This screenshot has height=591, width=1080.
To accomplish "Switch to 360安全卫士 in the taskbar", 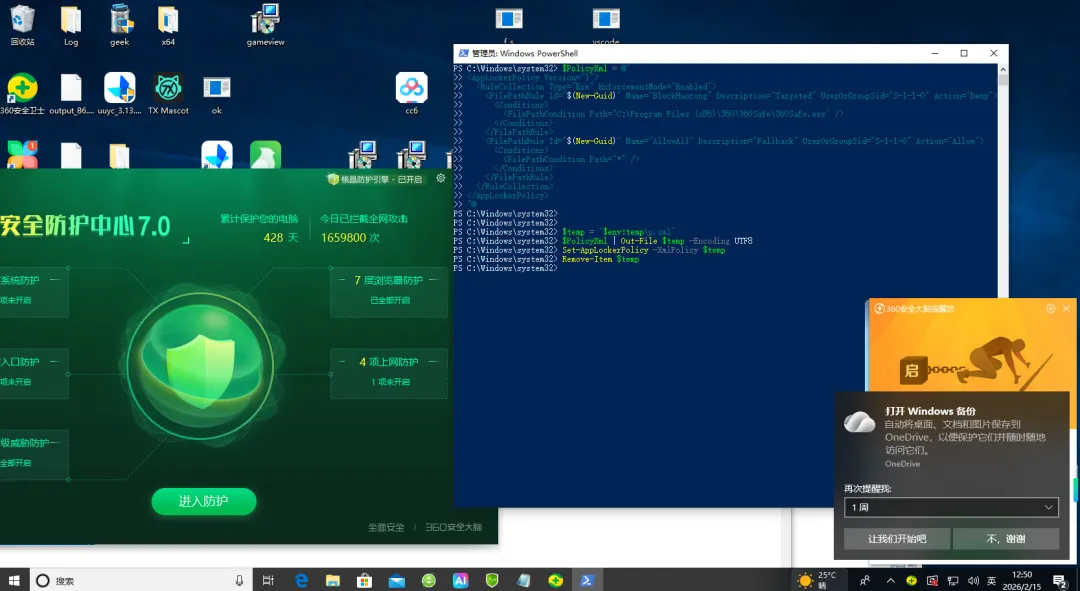I will pyautogui.click(x=555, y=581).
